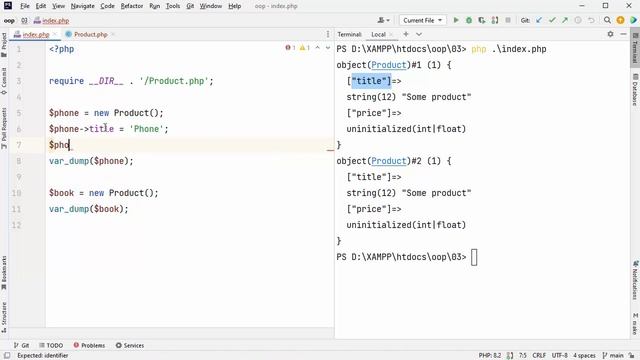The width and height of the screenshot is (640, 360).
Task: Click the warning count indicator in editor
Action: click(x=304, y=48)
